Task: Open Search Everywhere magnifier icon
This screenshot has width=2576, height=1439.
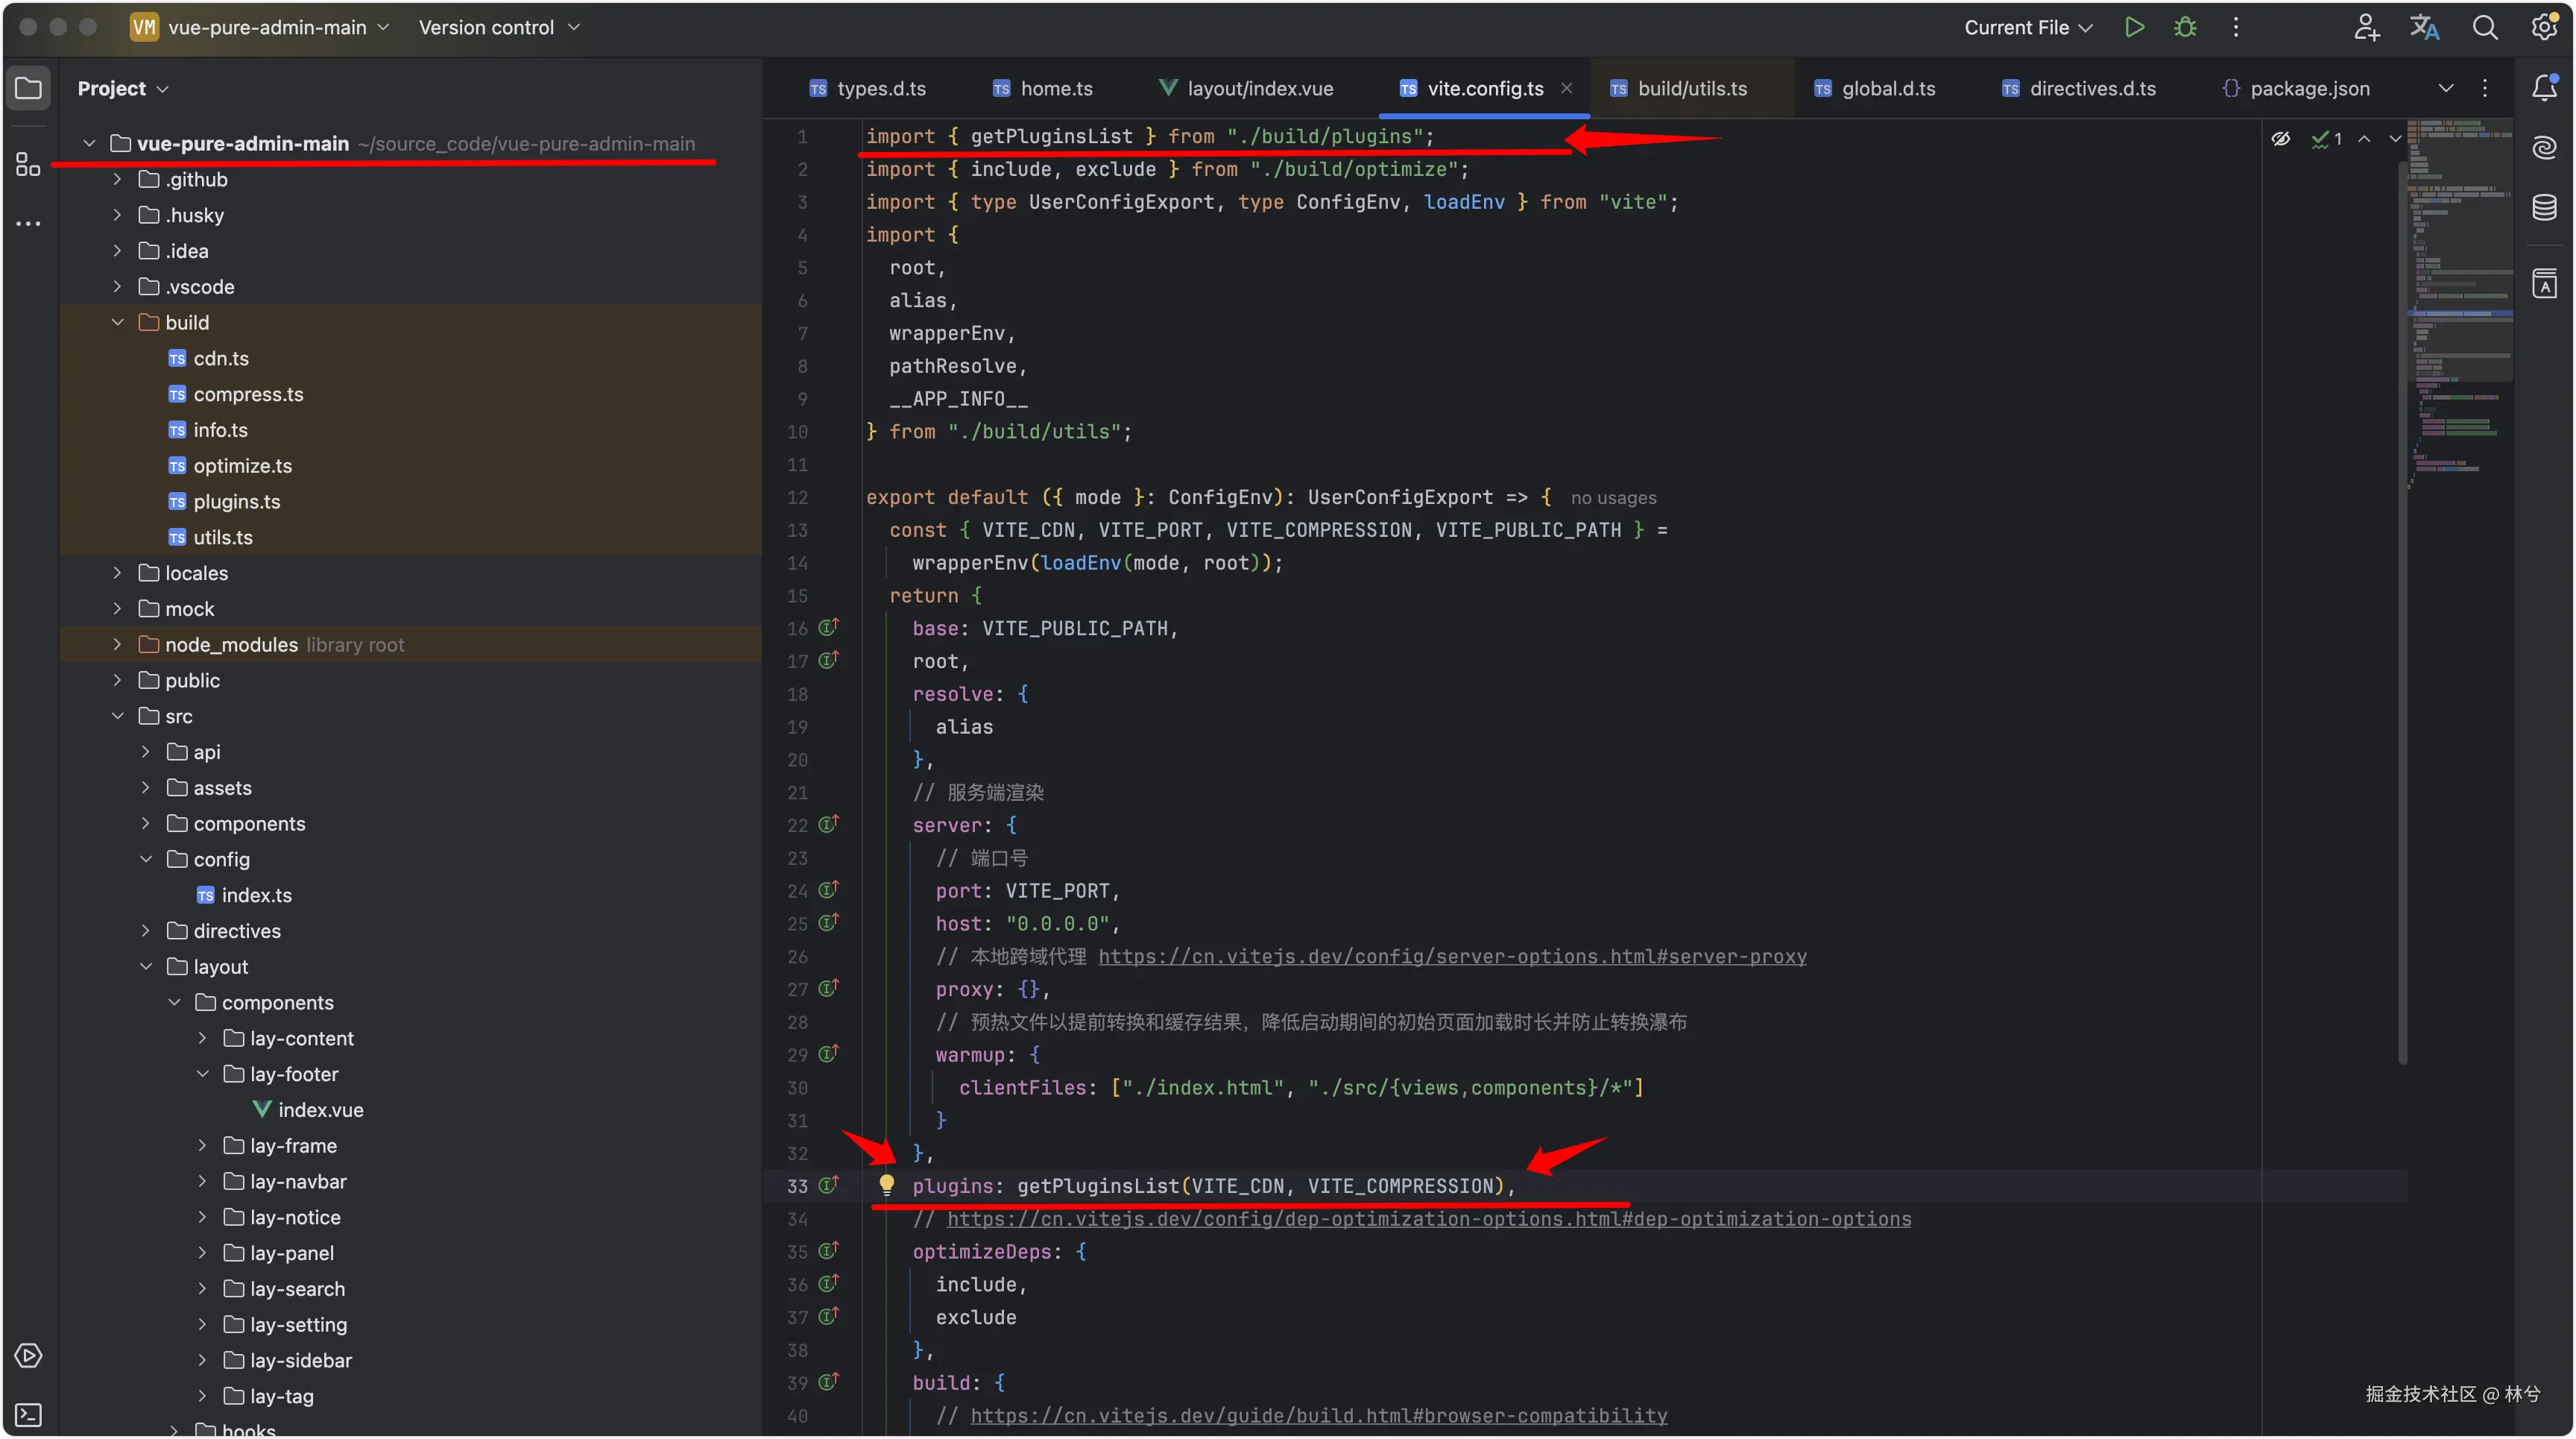Action: (x=2484, y=27)
